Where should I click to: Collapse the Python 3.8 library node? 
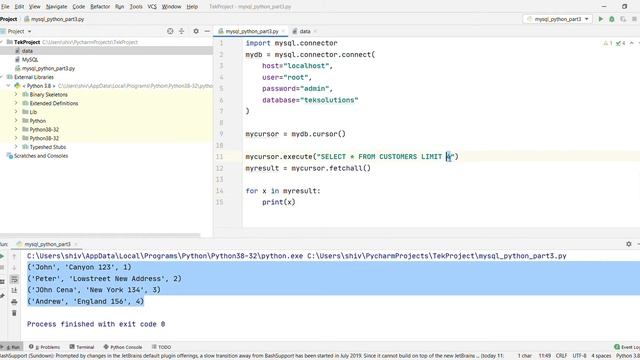tap(9, 86)
